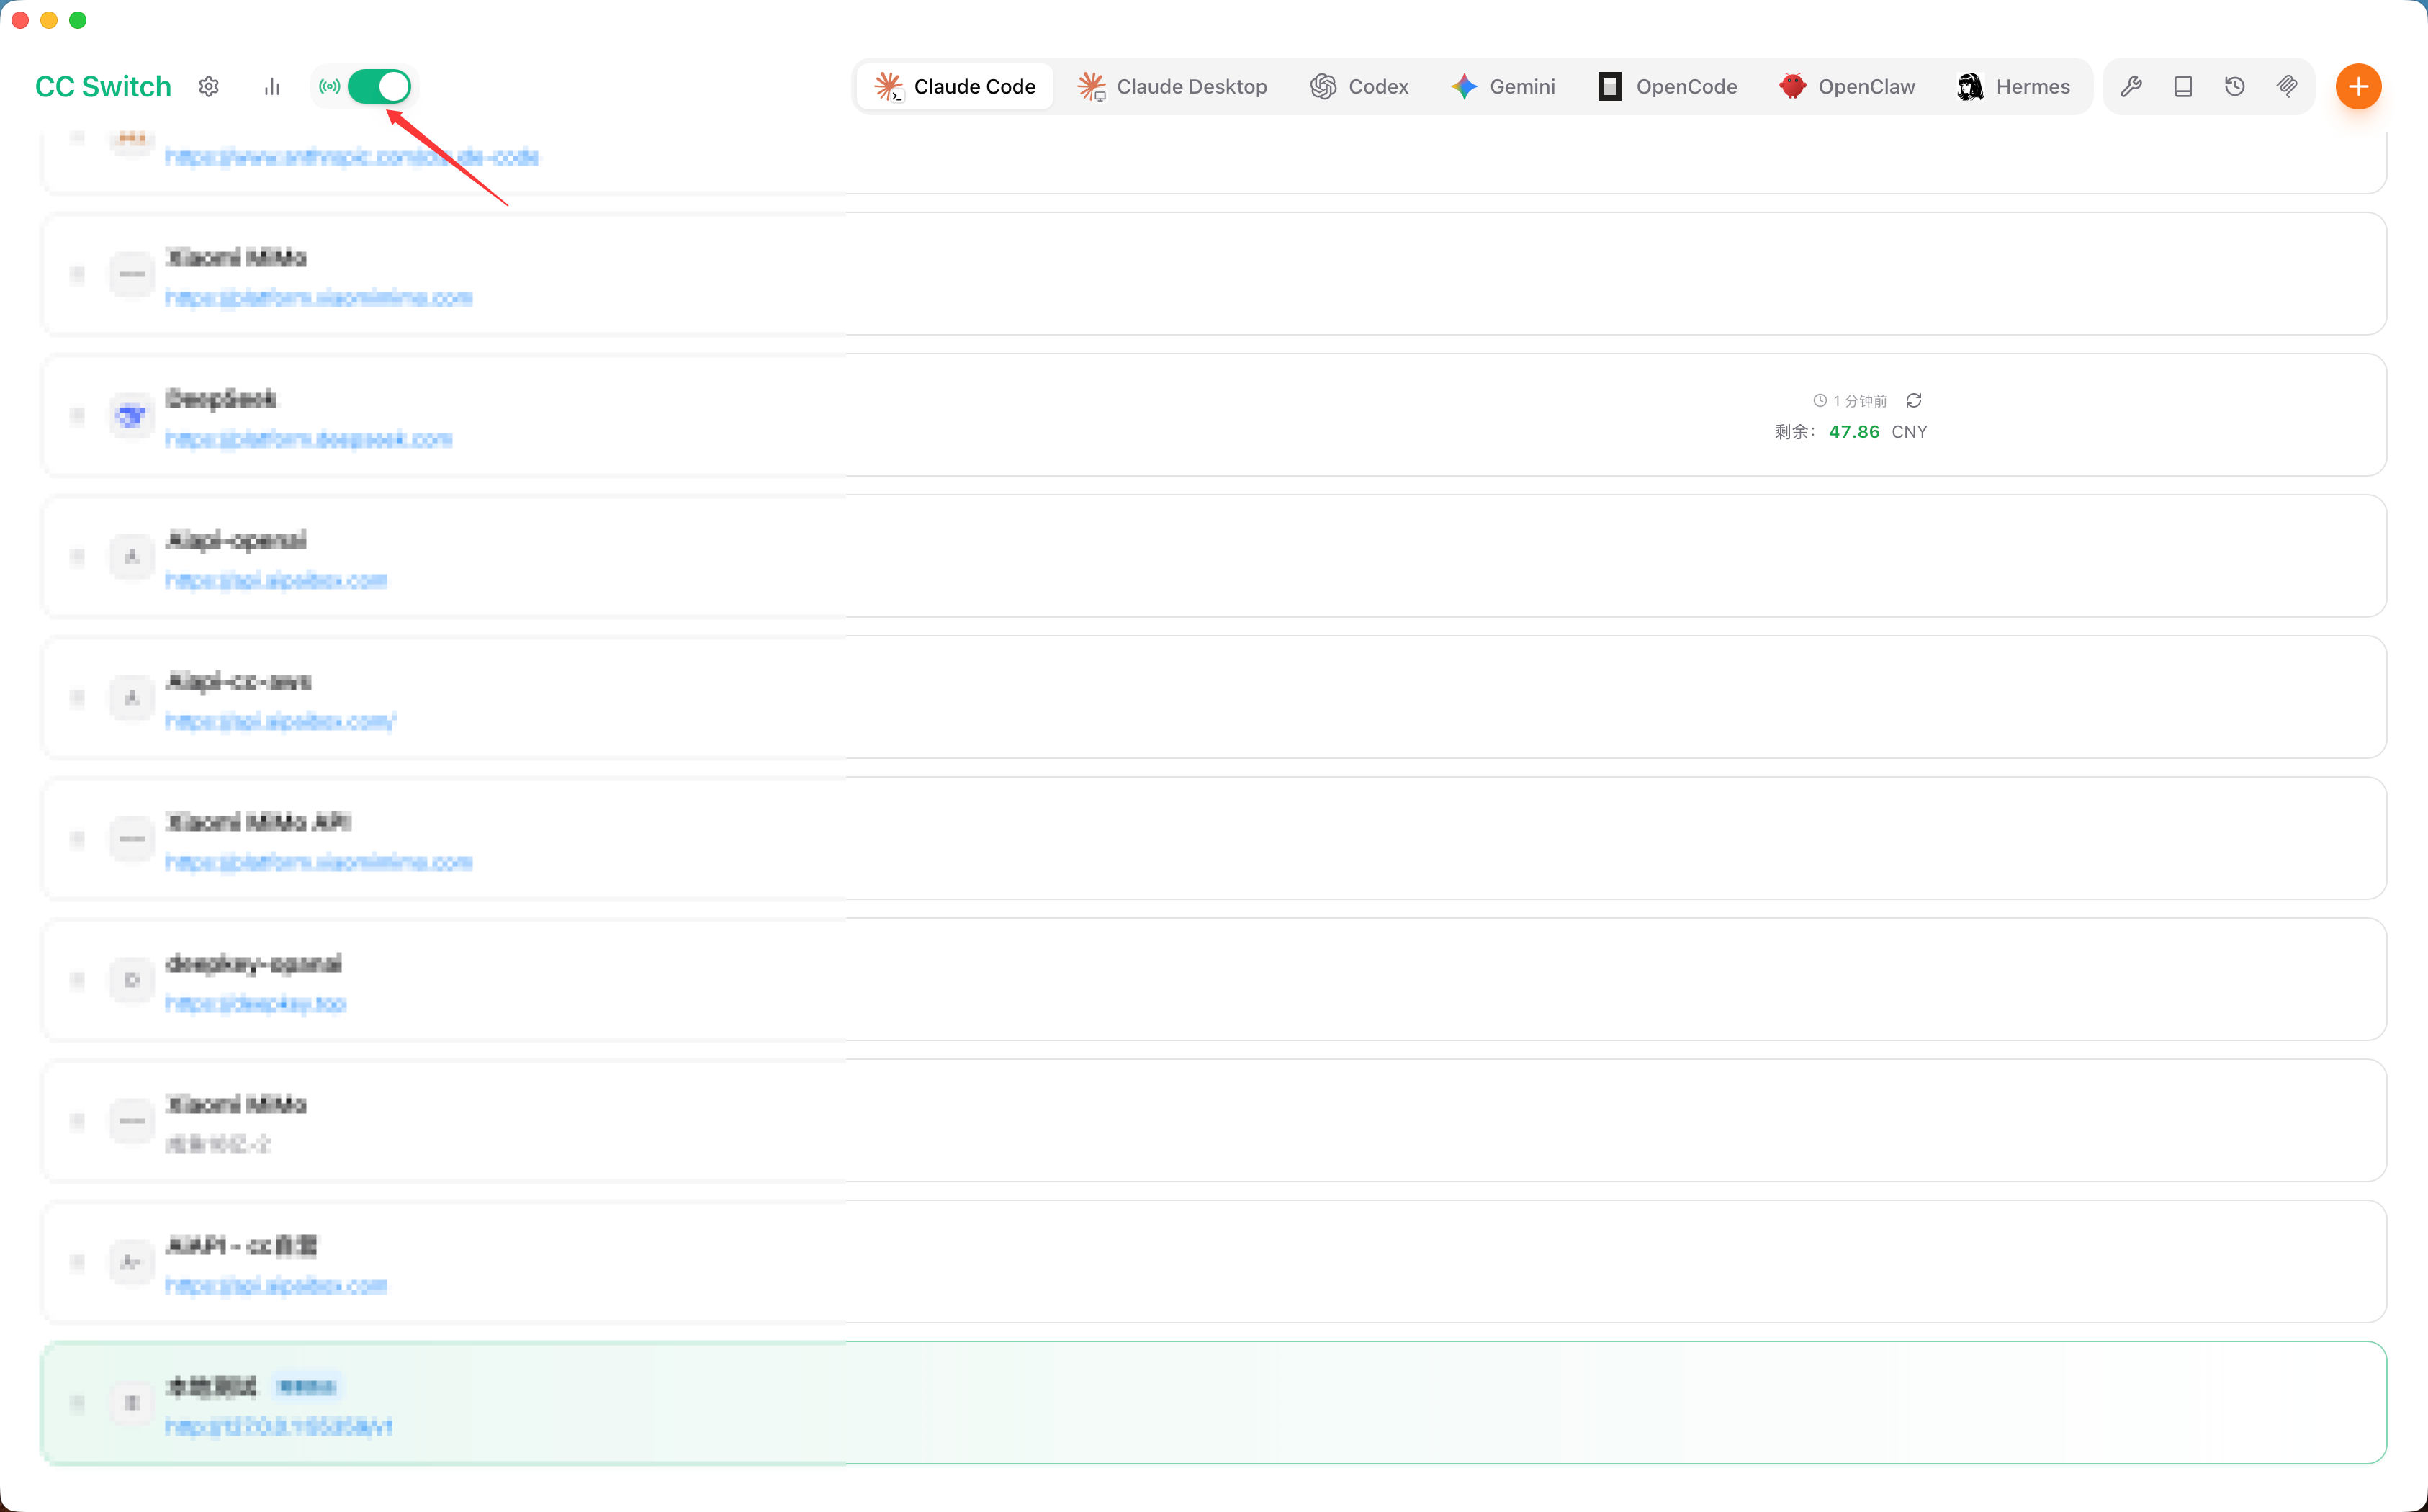Click the deepkey-openai provider icon
The width and height of the screenshot is (2428, 1512).
pos(131,979)
